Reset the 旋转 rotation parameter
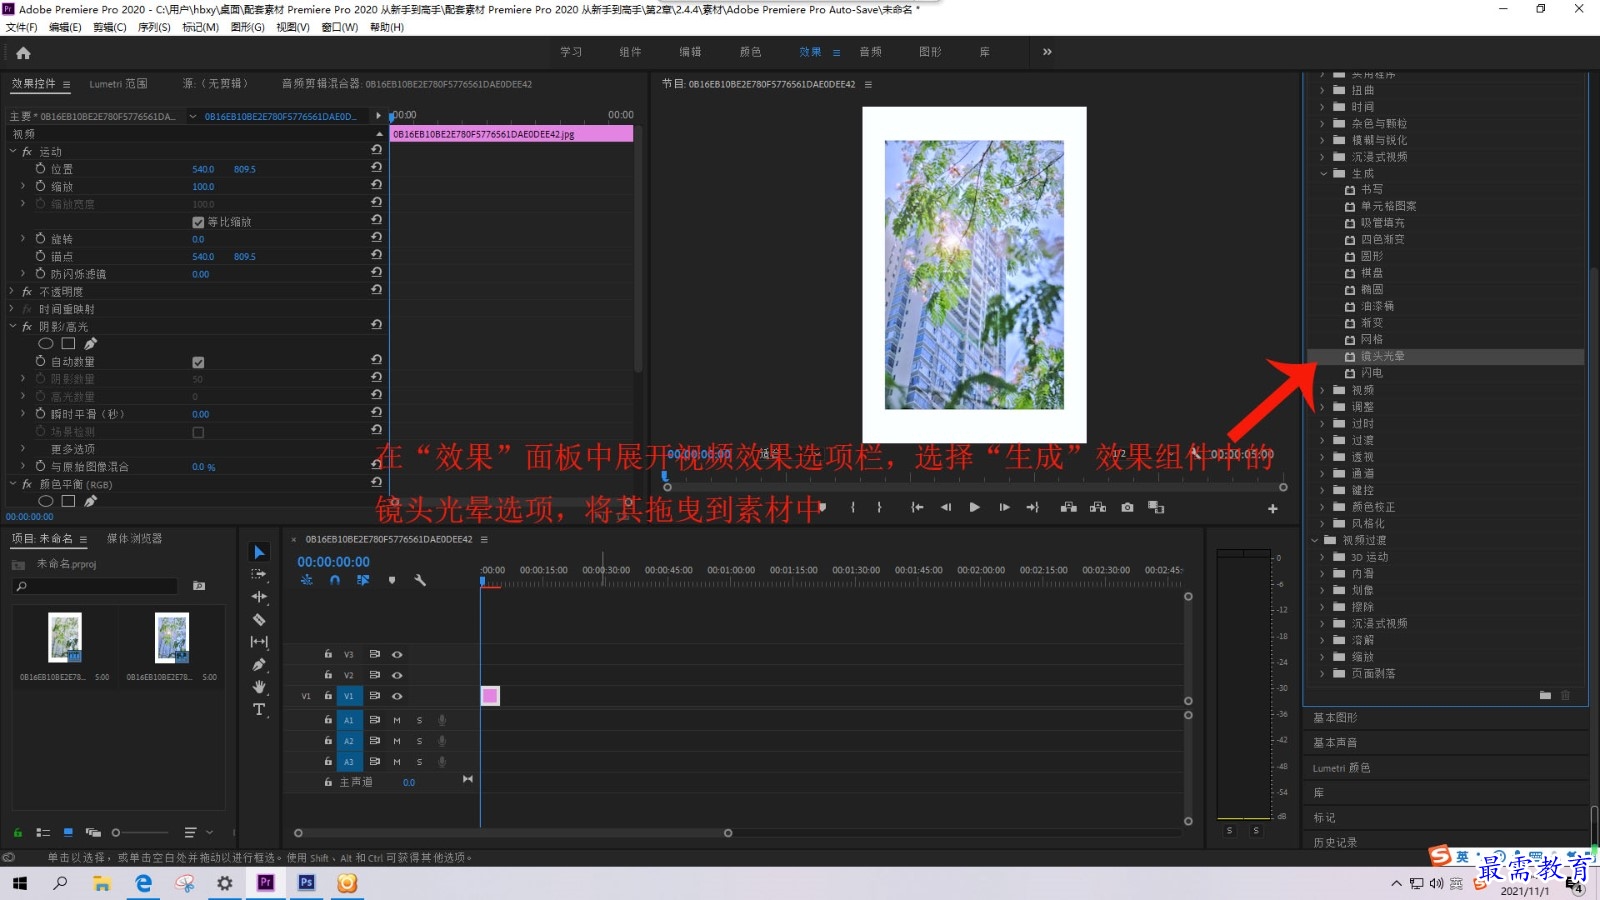This screenshot has width=1600, height=900. pos(376,237)
